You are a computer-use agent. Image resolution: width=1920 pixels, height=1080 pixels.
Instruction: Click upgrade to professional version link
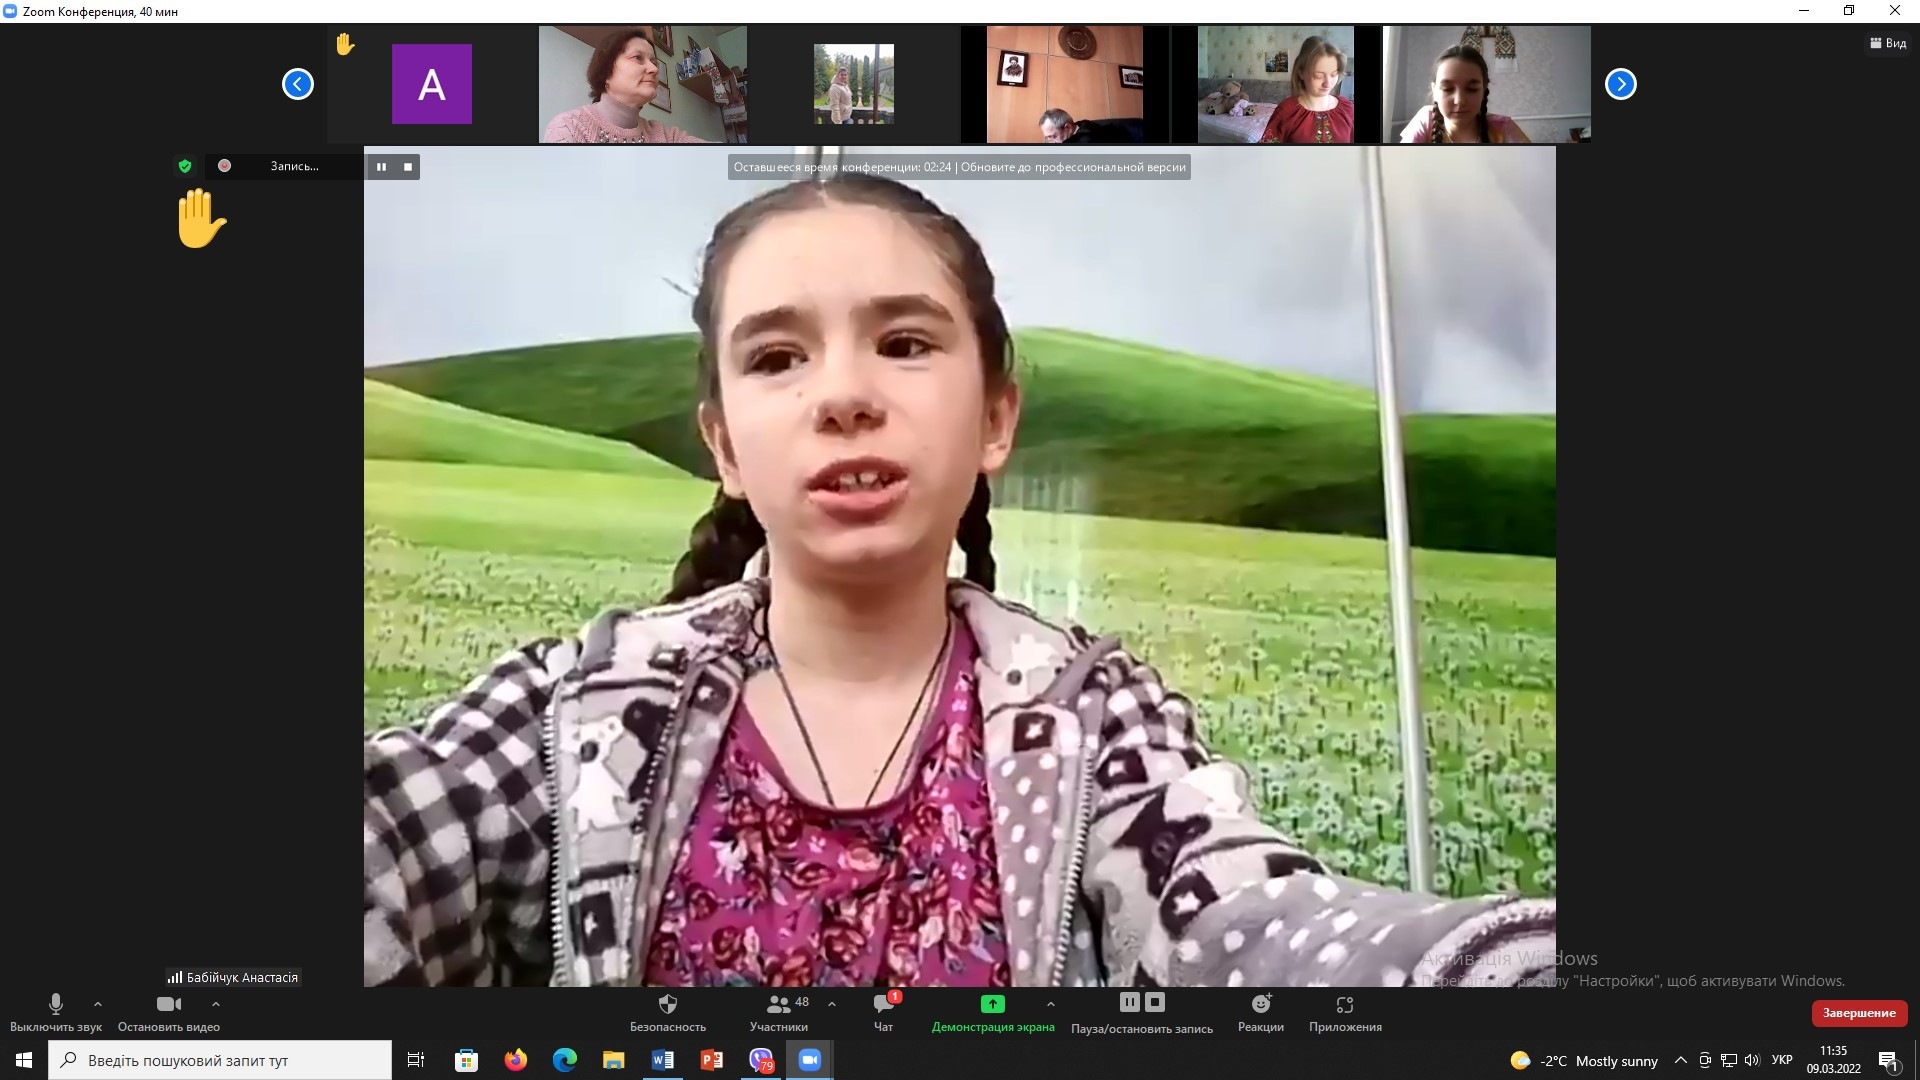(x=1073, y=167)
